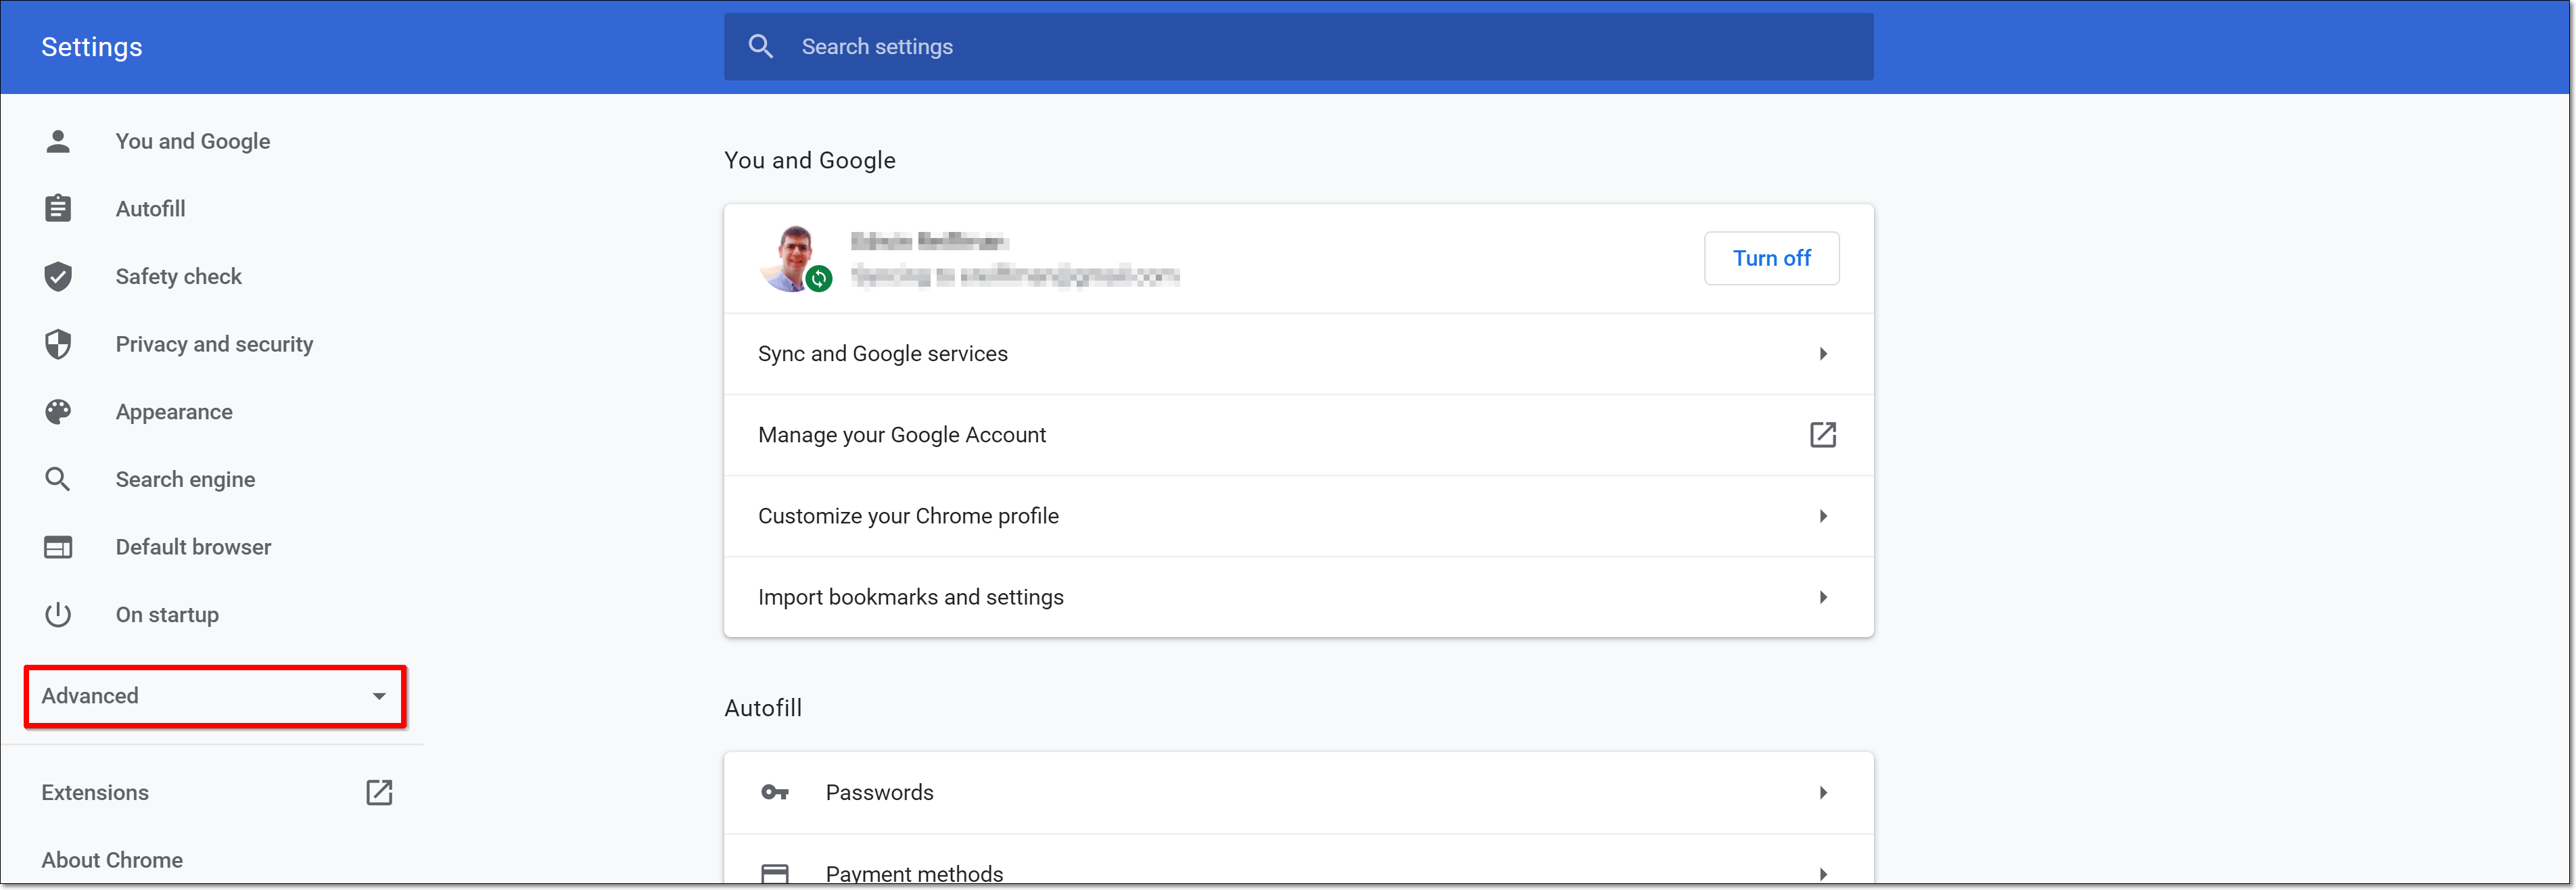The width and height of the screenshot is (2576, 890).
Task: Click the arrow for Import bookmarks and settings
Action: pos(1823,596)
